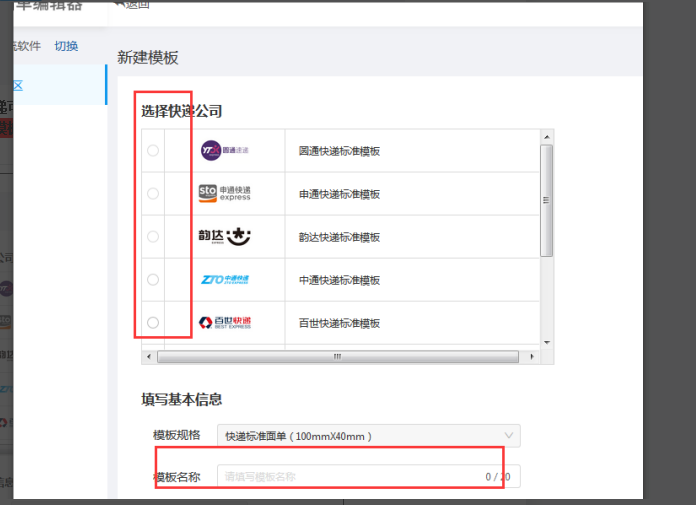This screenshot has height=505, width=696.
Task: Click the 模板规格 dropdown chevron arrow
Action: [509, 435]
